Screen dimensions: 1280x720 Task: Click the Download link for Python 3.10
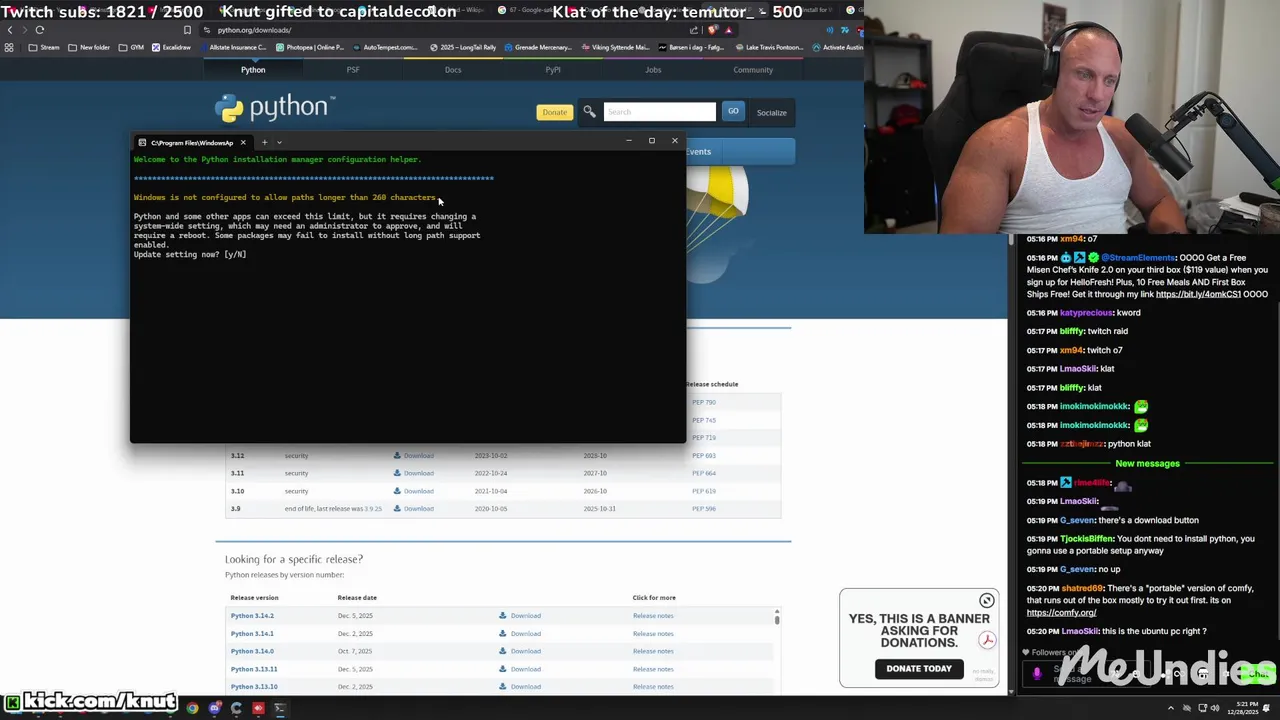414,491
